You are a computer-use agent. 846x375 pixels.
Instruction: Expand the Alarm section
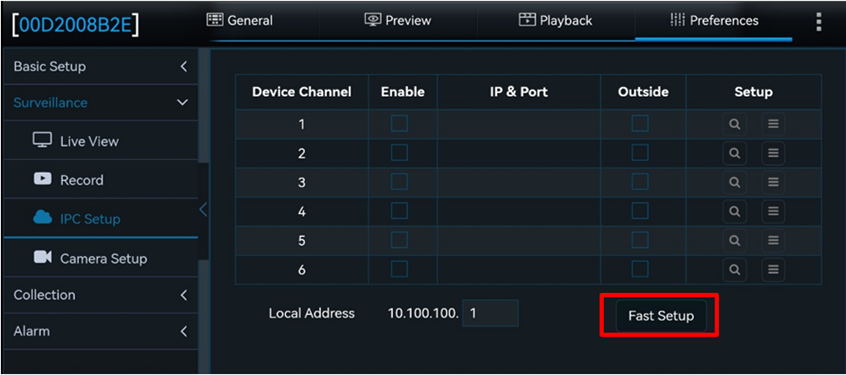coord(100,331)
